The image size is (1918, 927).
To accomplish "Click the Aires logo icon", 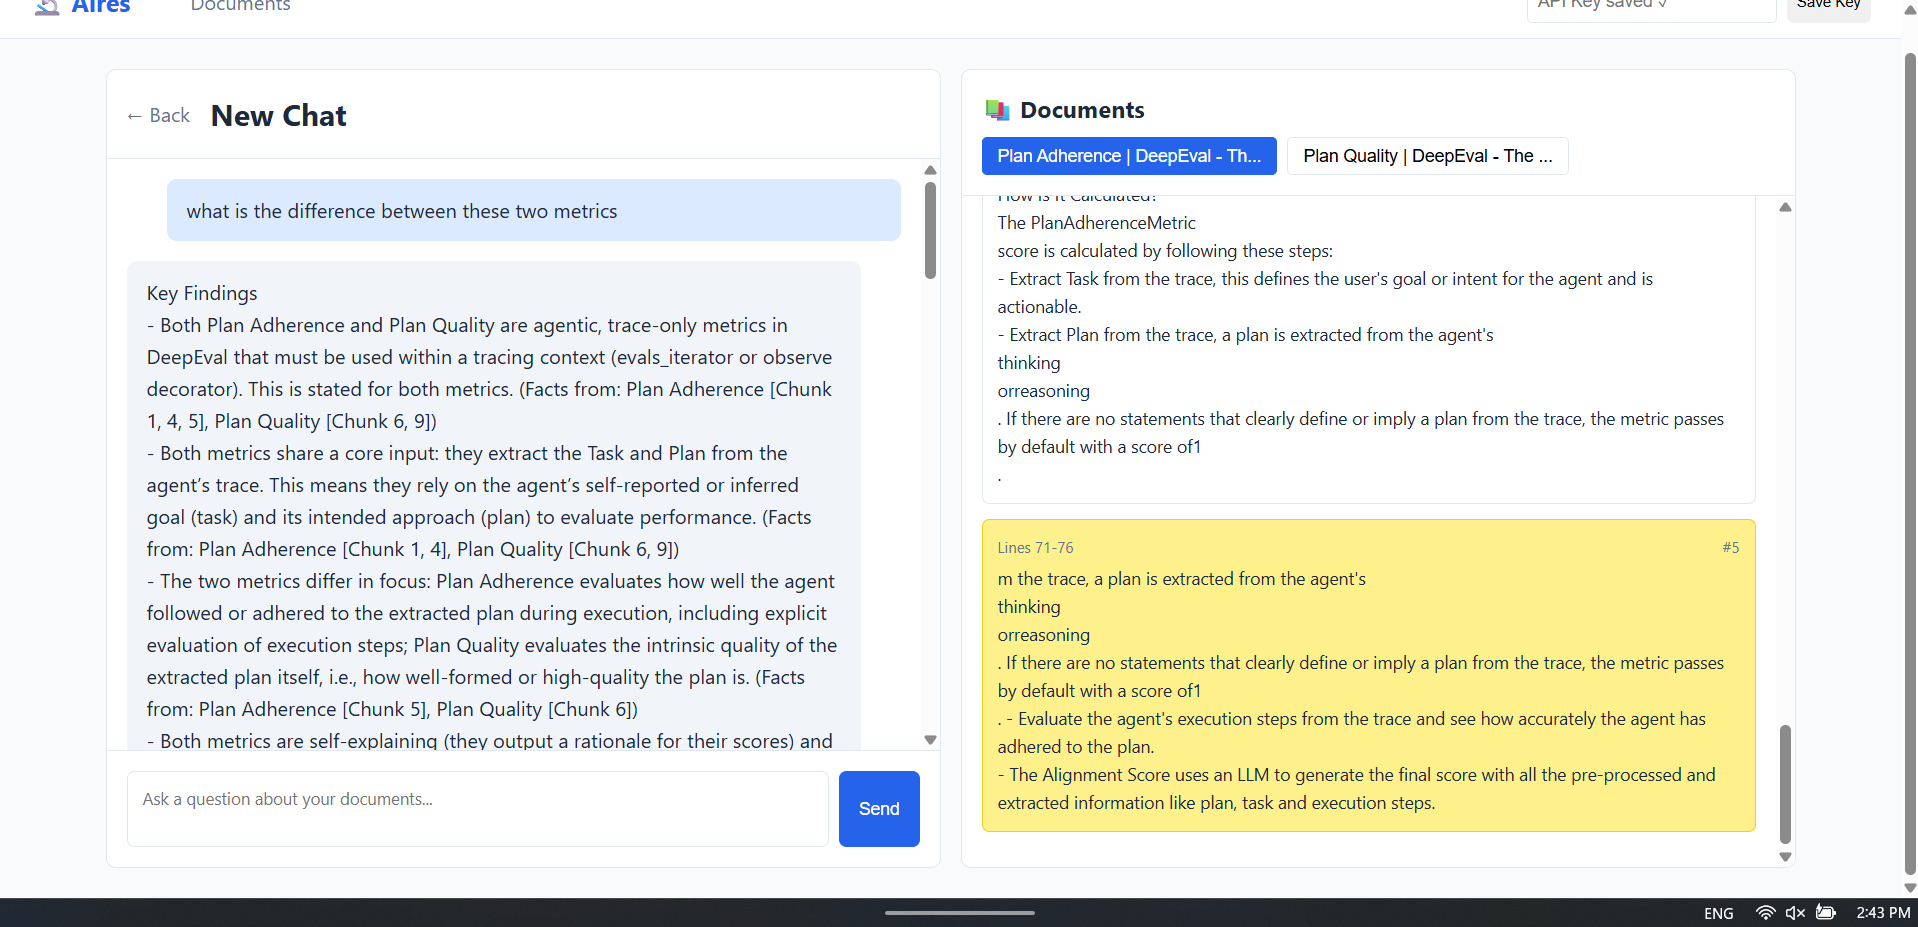I will pos(47,7).
